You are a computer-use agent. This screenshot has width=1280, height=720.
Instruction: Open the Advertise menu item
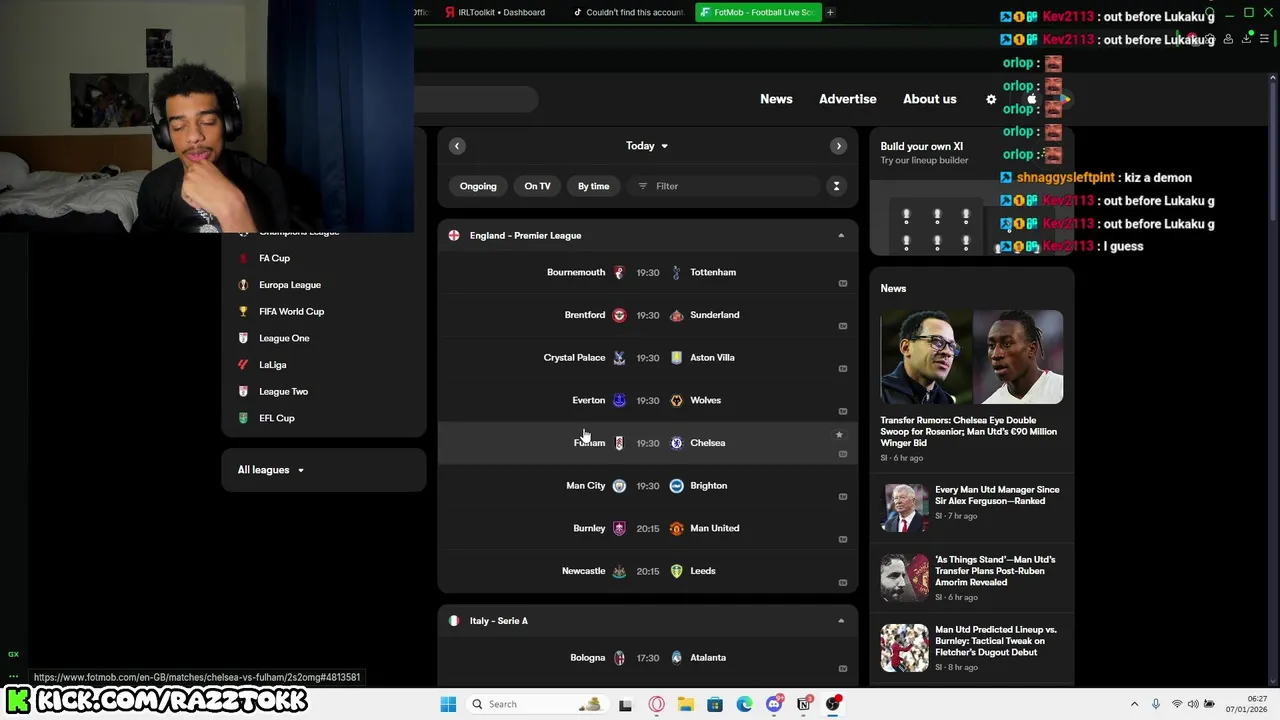[848, 99]
